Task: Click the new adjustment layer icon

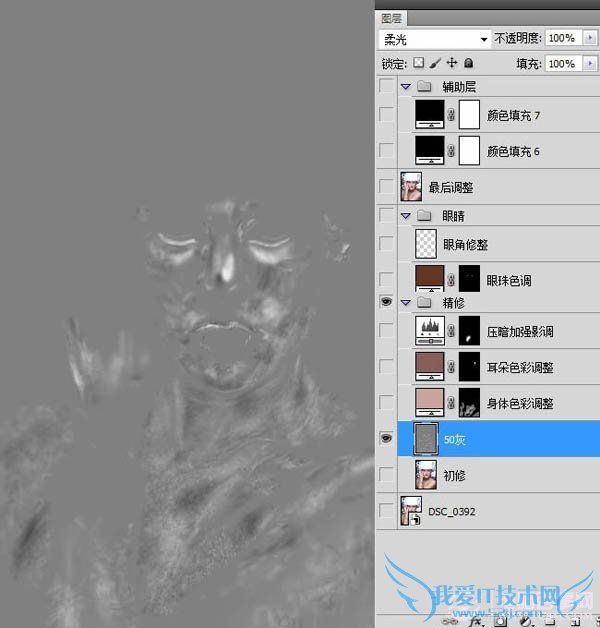Action: [x=526, y=622]
